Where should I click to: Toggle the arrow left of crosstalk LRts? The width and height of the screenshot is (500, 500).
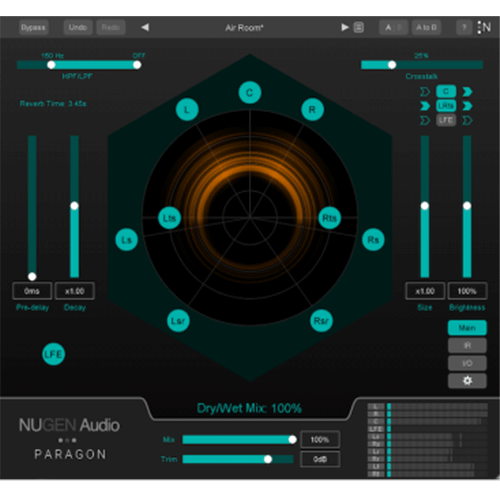point(425,106)
